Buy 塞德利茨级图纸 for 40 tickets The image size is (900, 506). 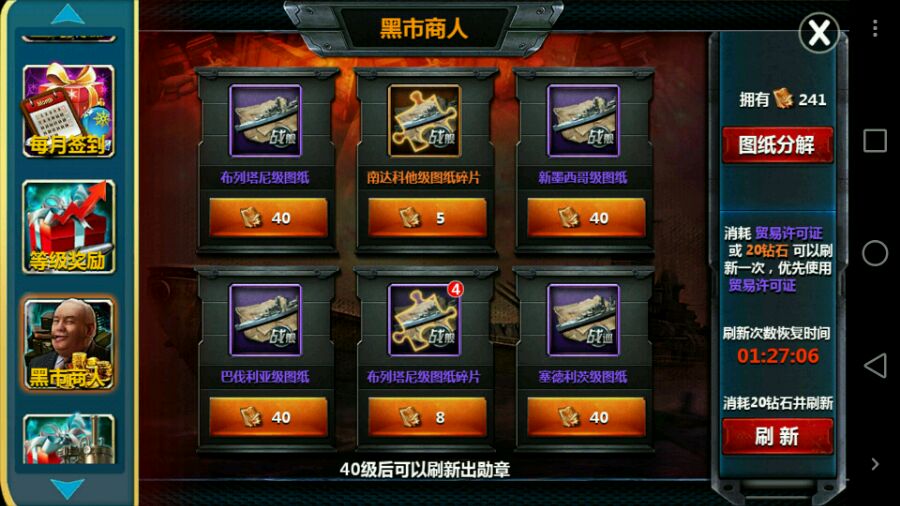pyautogui.click(x=586, y=417)
